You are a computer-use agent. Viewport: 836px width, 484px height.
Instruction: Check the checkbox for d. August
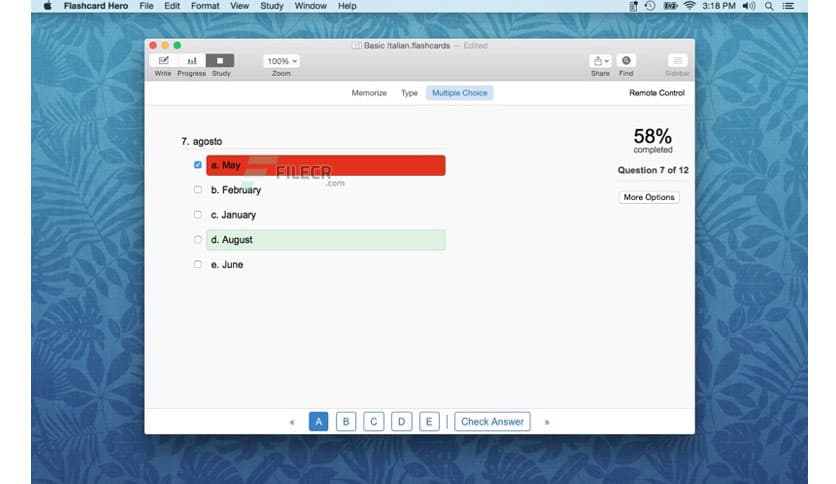[198, 239]
